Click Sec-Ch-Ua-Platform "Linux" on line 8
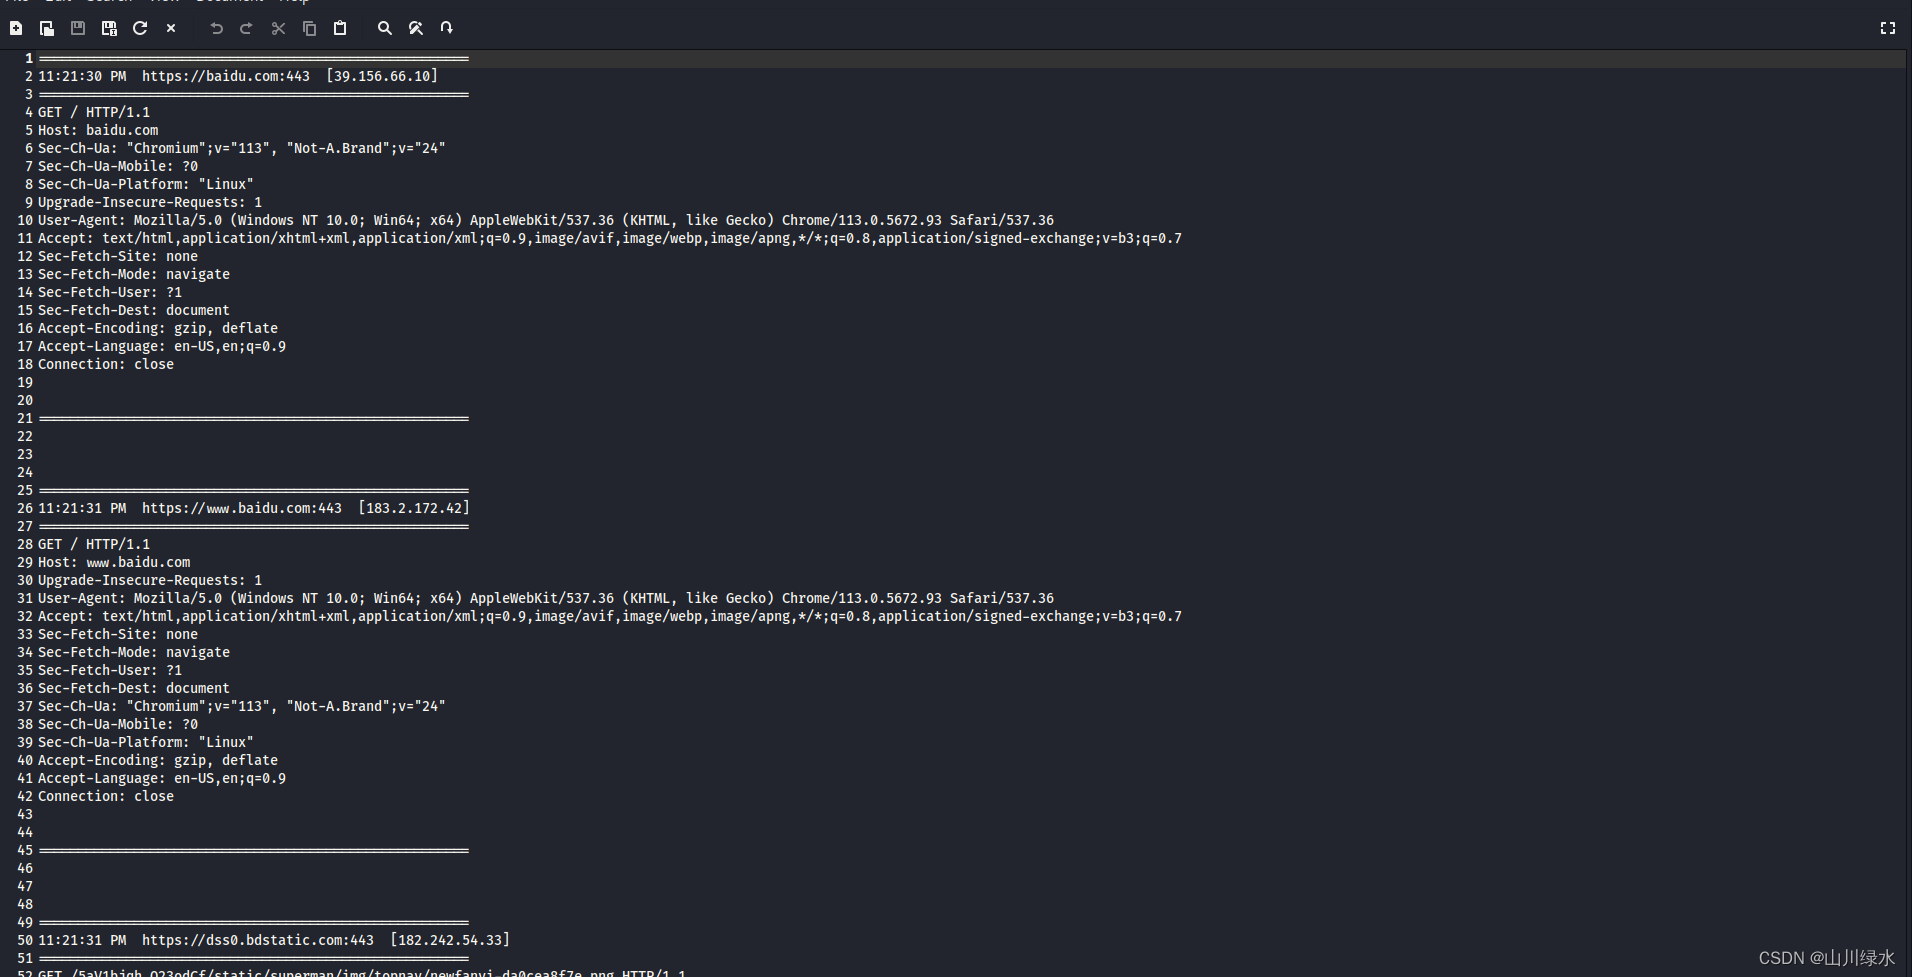The image size is (1912, 977). (x=146, y=184)
